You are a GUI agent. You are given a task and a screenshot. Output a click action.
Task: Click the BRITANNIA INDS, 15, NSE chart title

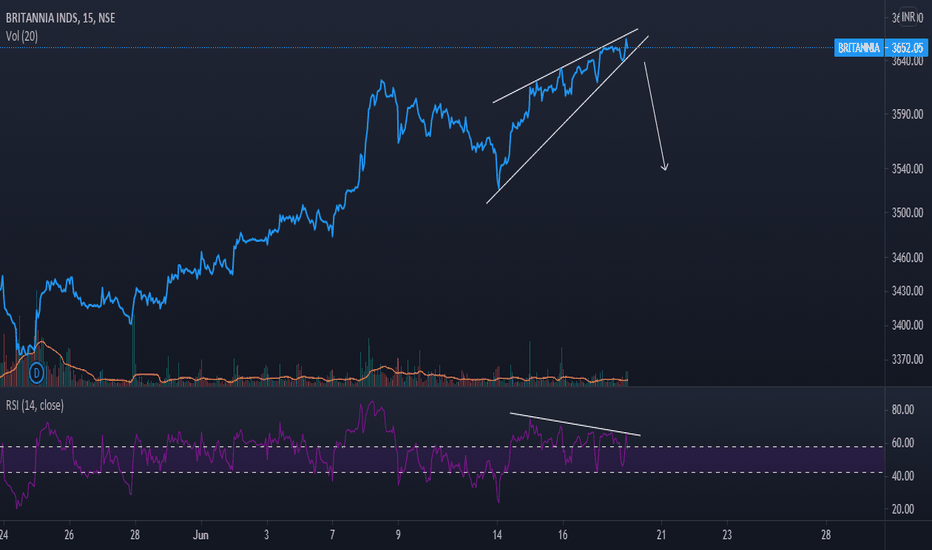point(61,18)
